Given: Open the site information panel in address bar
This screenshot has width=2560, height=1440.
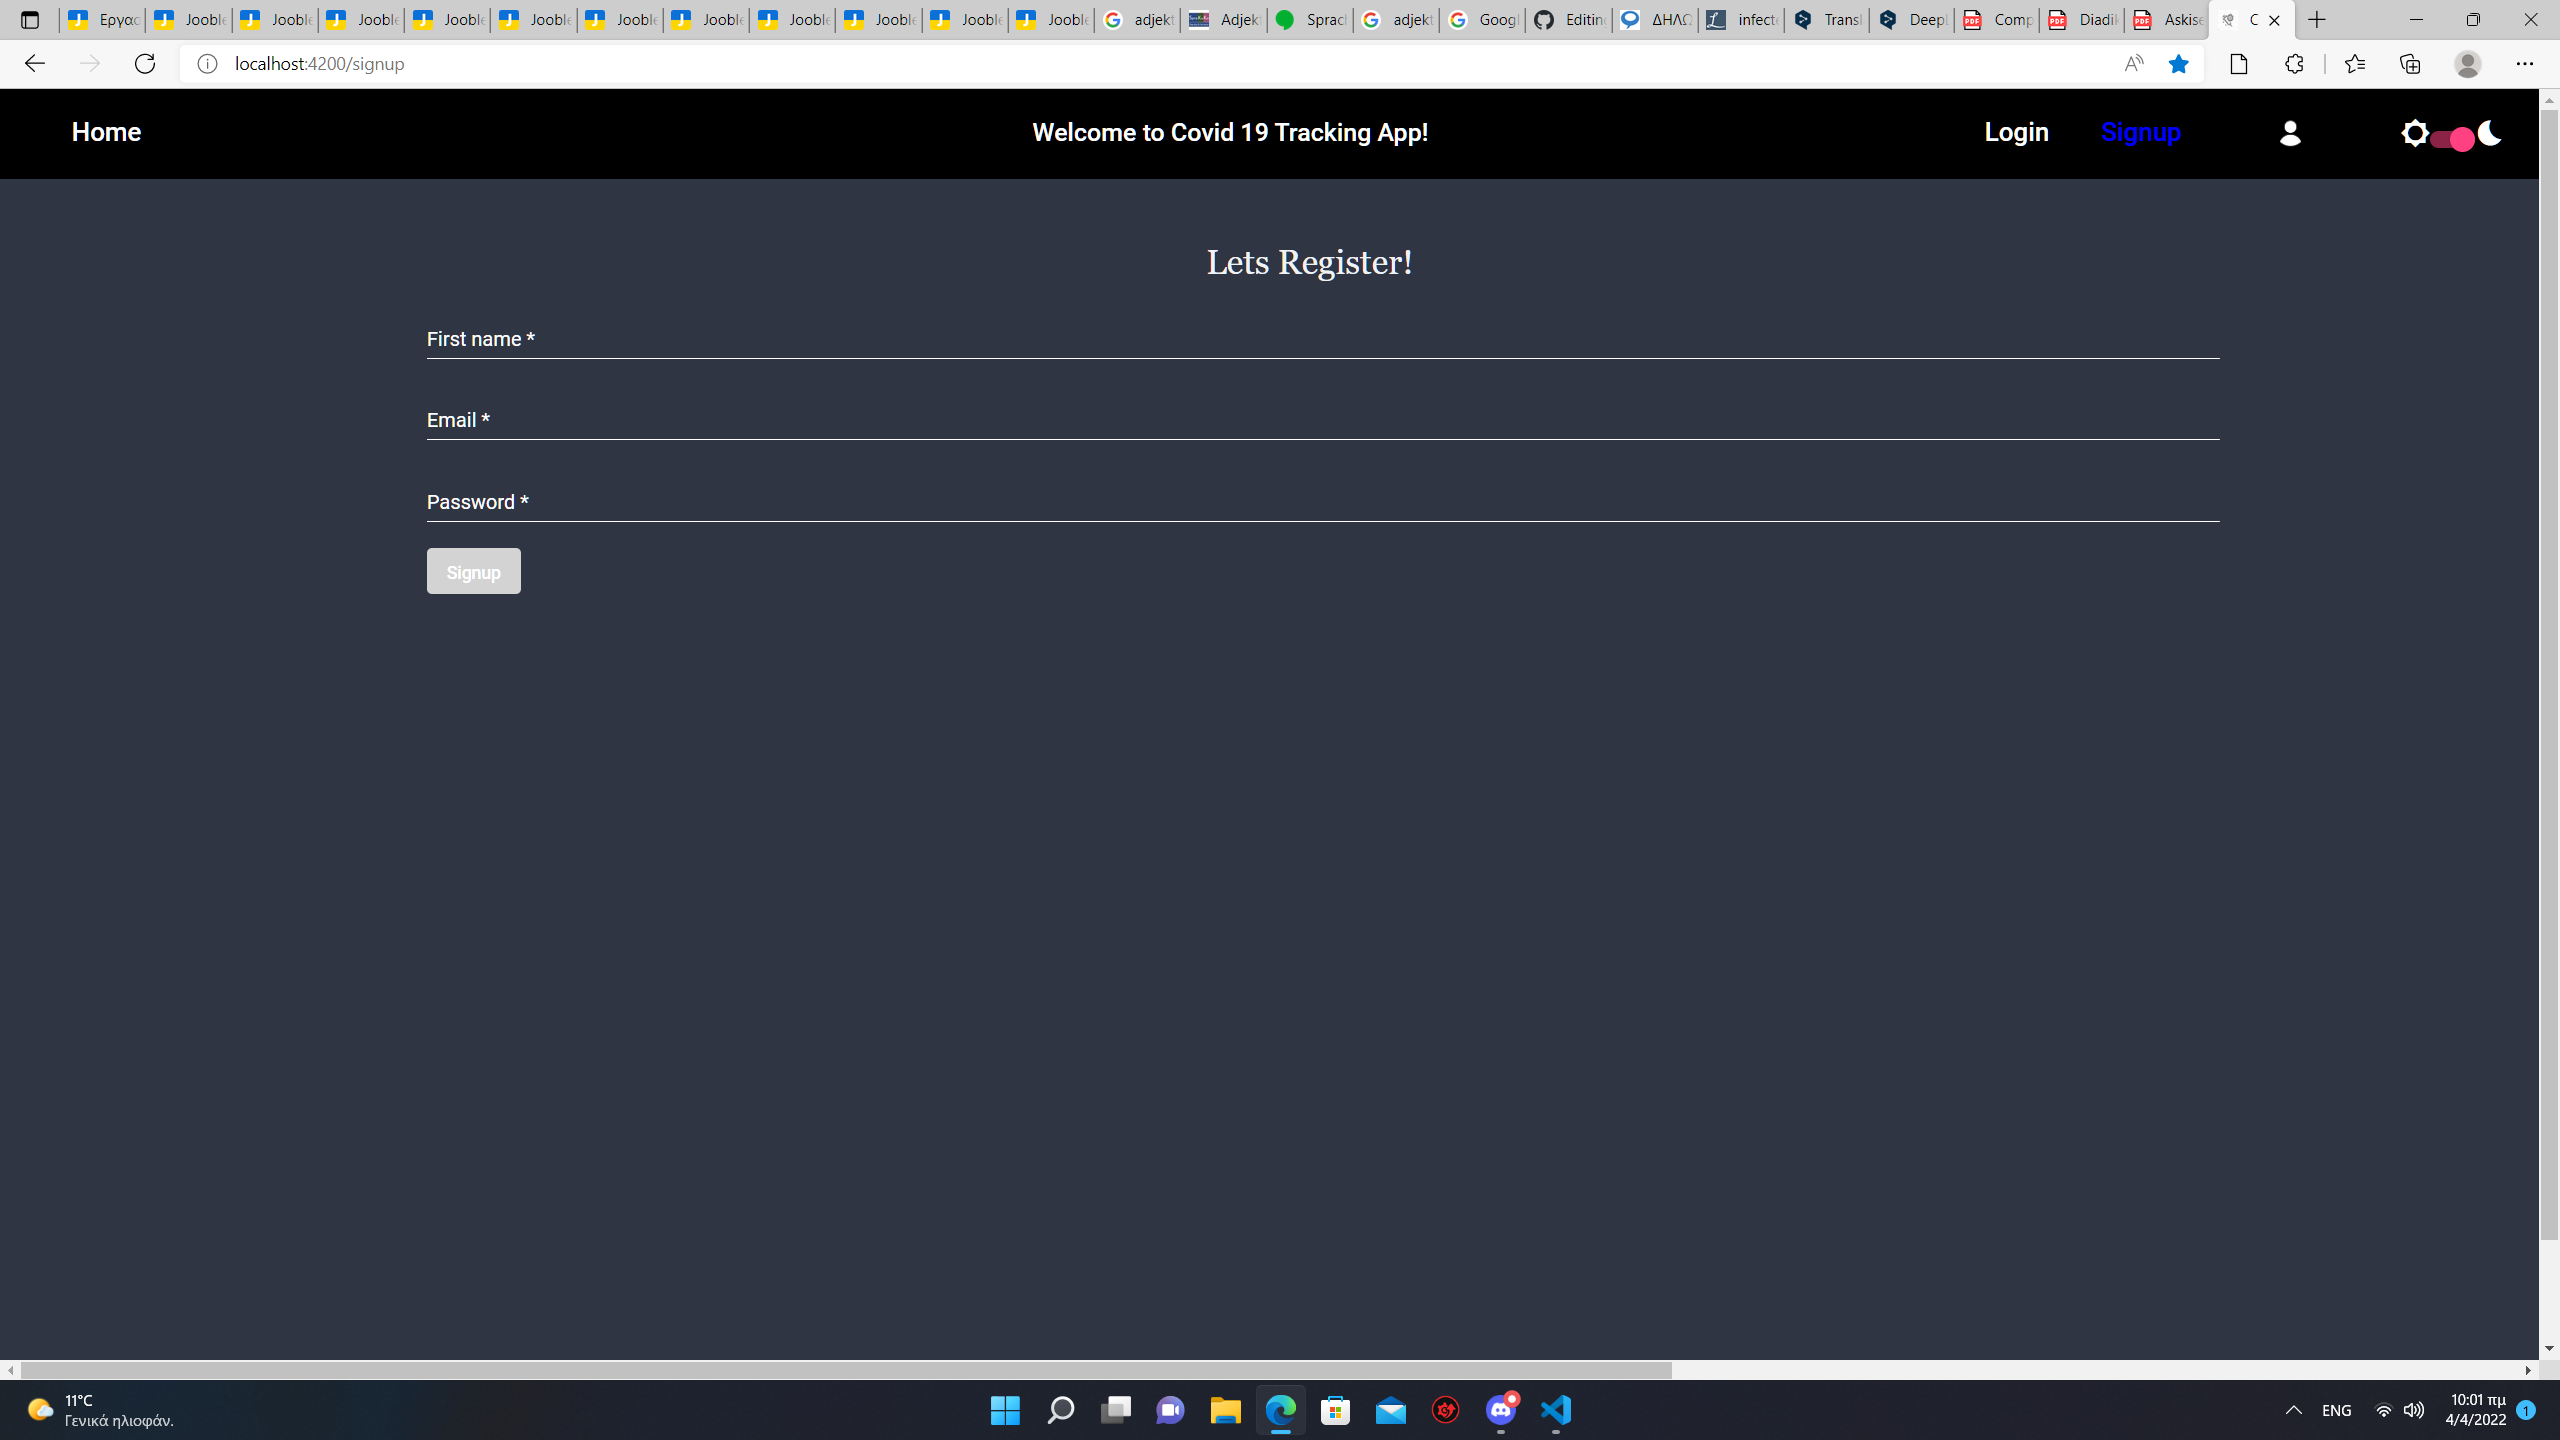Looking at the screenshot, I should pos(207,63).
